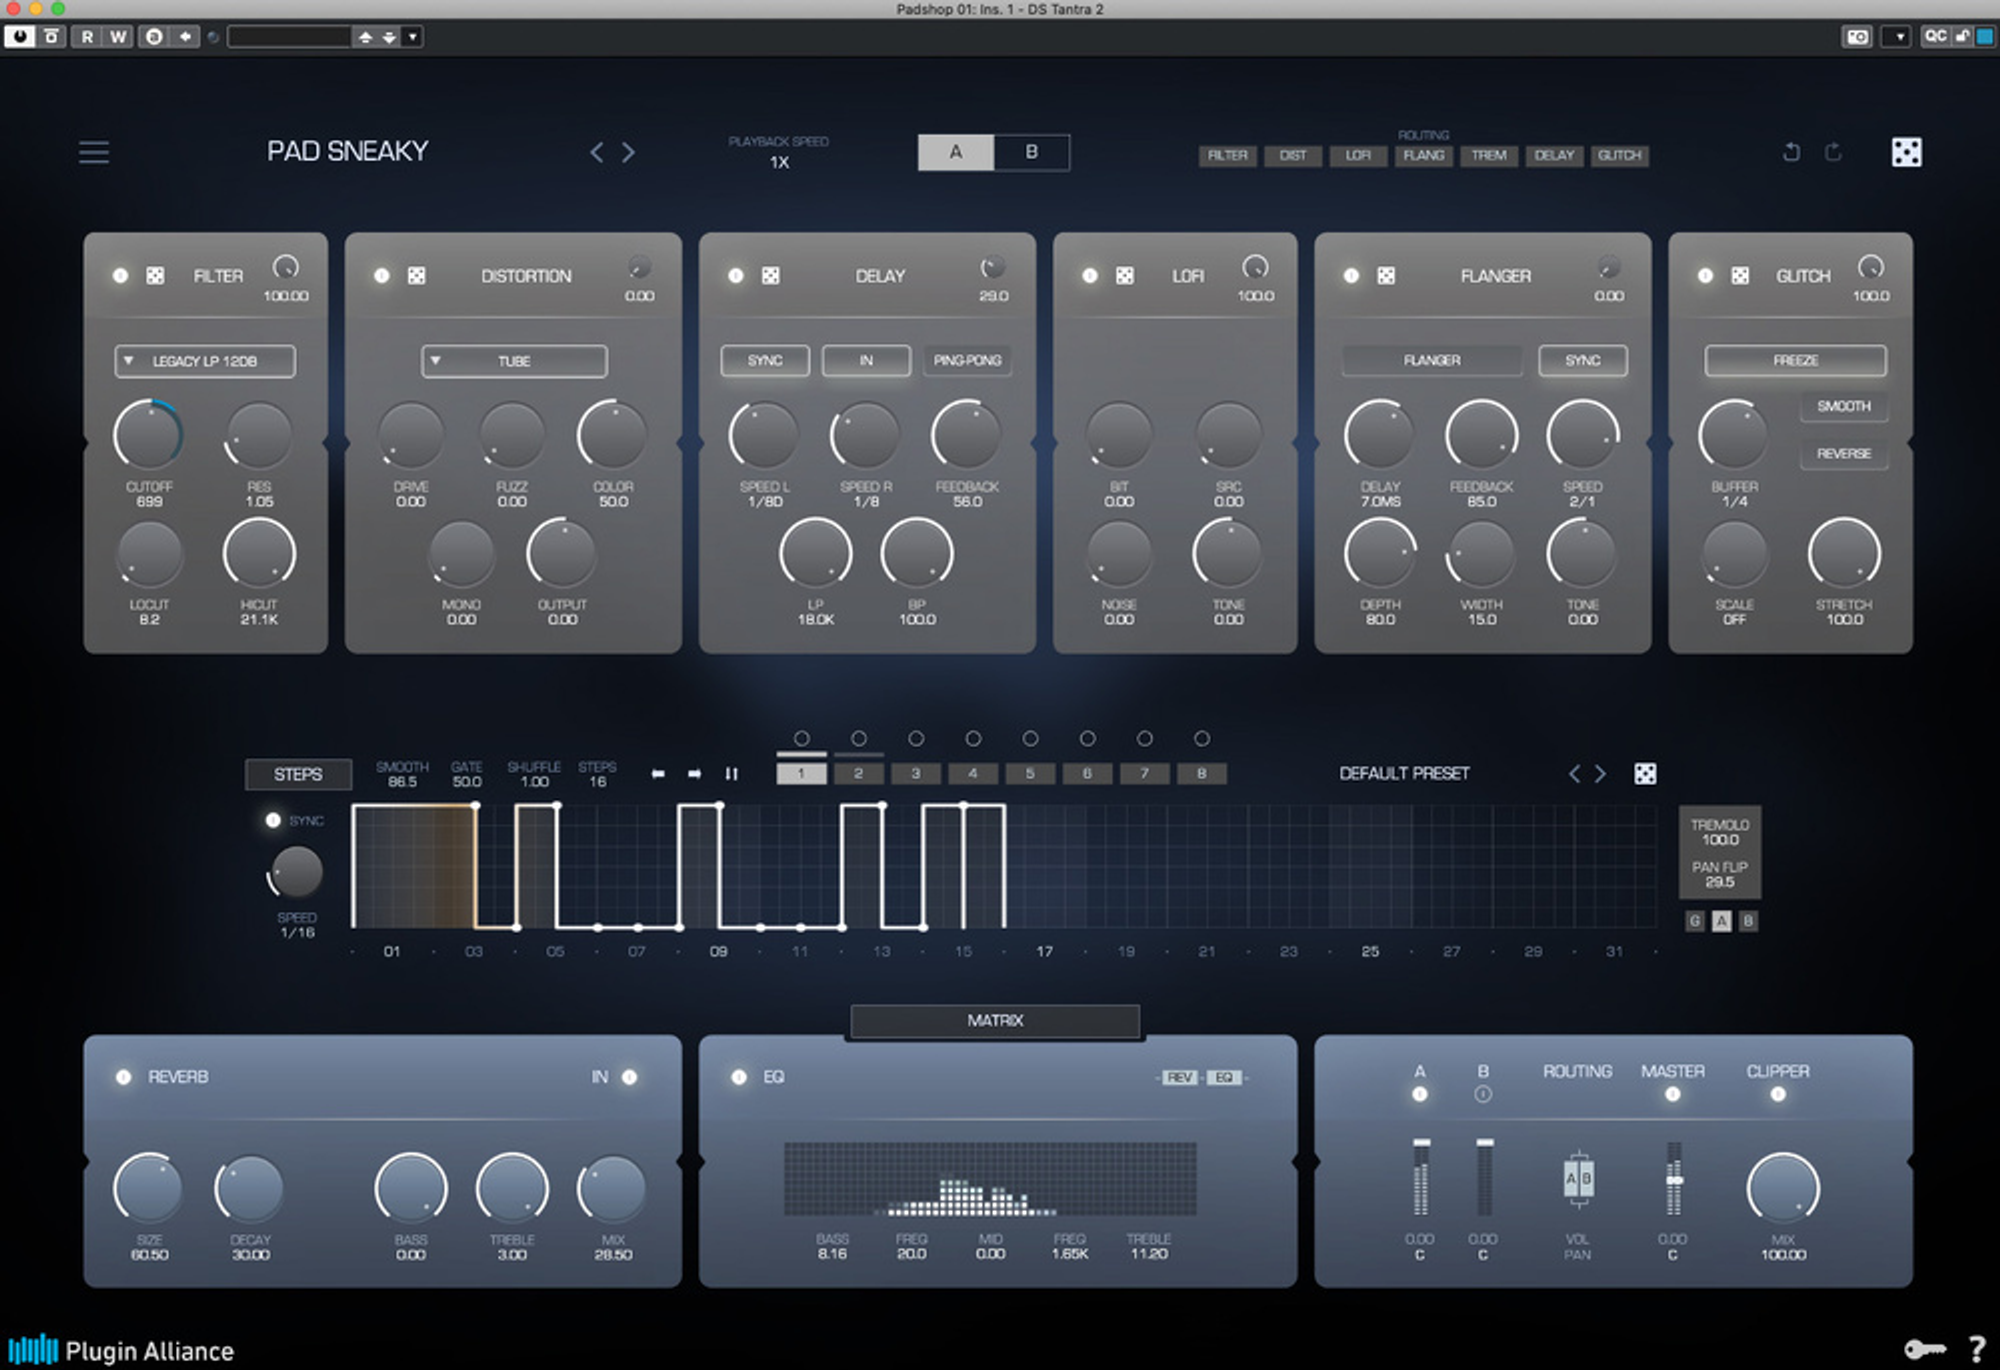Select sequencer pattern slot 5
Viewport: 2000px width, 1370px height.
click(x=1030, y=773)
